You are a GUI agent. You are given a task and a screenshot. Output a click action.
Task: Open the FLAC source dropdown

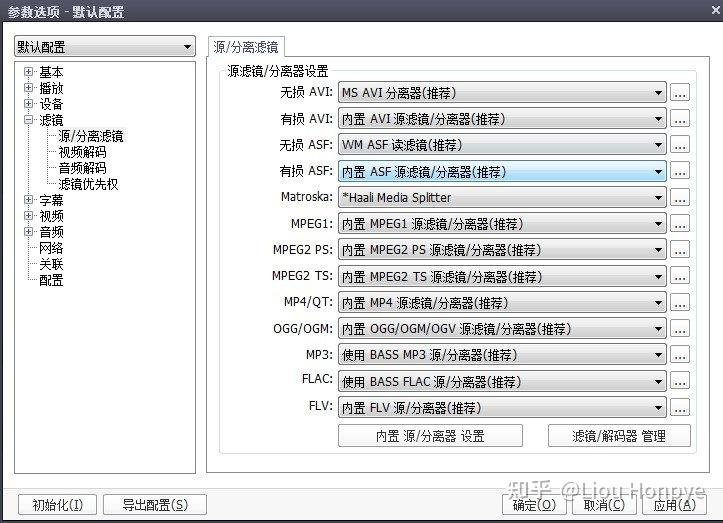coord(502,381)
